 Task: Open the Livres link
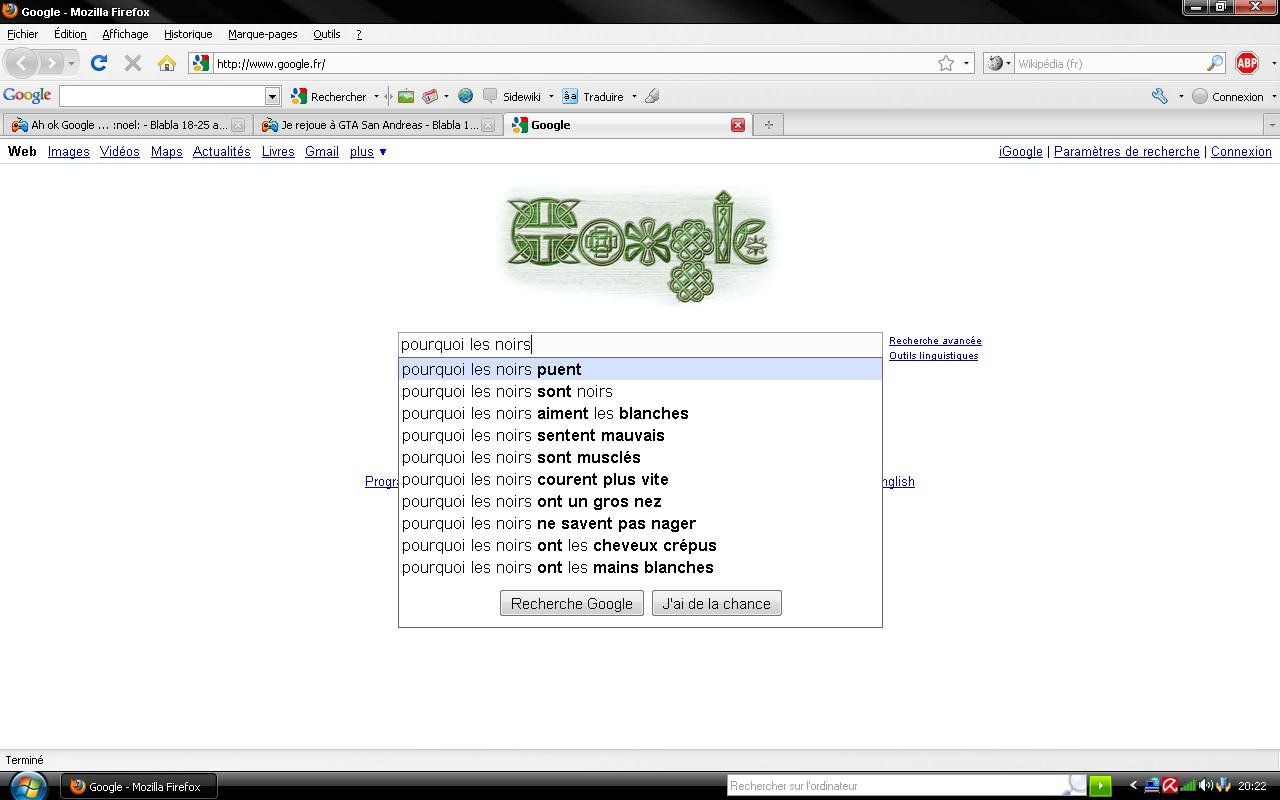pos(278,152)
